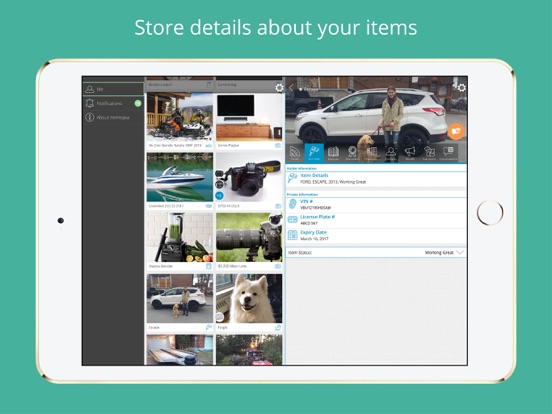
Task: Open the Me profile menu item
Action: tap(113, 89)
